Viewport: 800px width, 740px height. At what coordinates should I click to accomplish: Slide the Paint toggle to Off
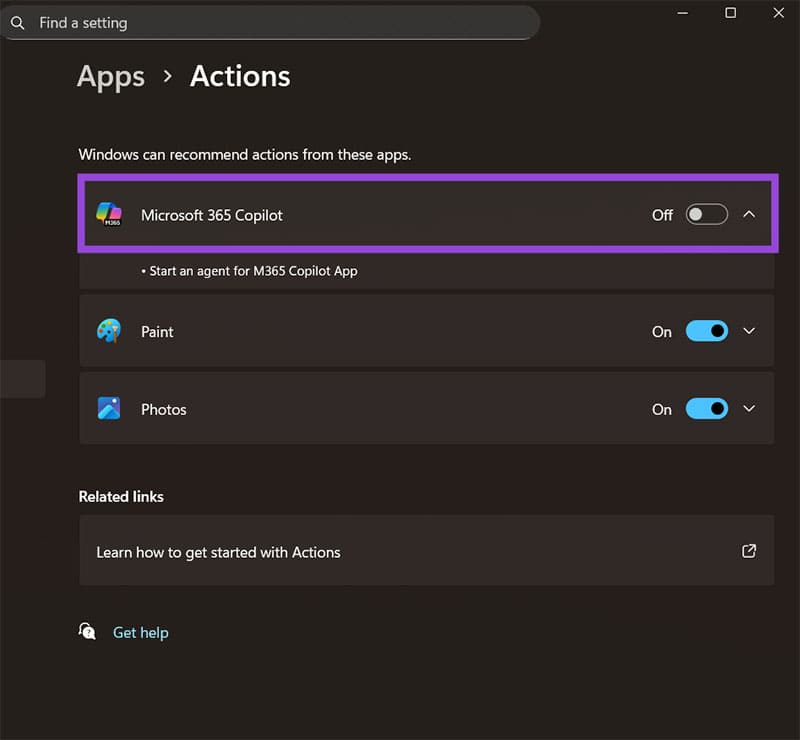pos(709,331)
